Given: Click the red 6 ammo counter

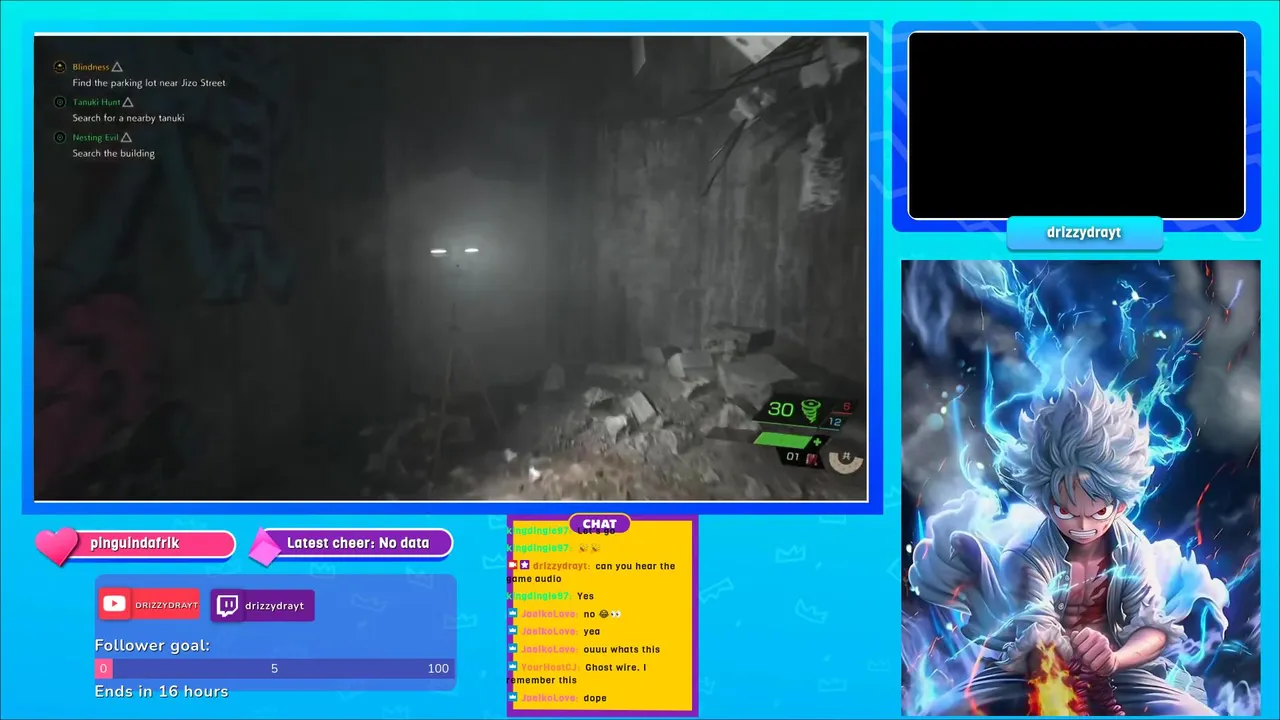Looking at the screenshot, I should (846, 406).
